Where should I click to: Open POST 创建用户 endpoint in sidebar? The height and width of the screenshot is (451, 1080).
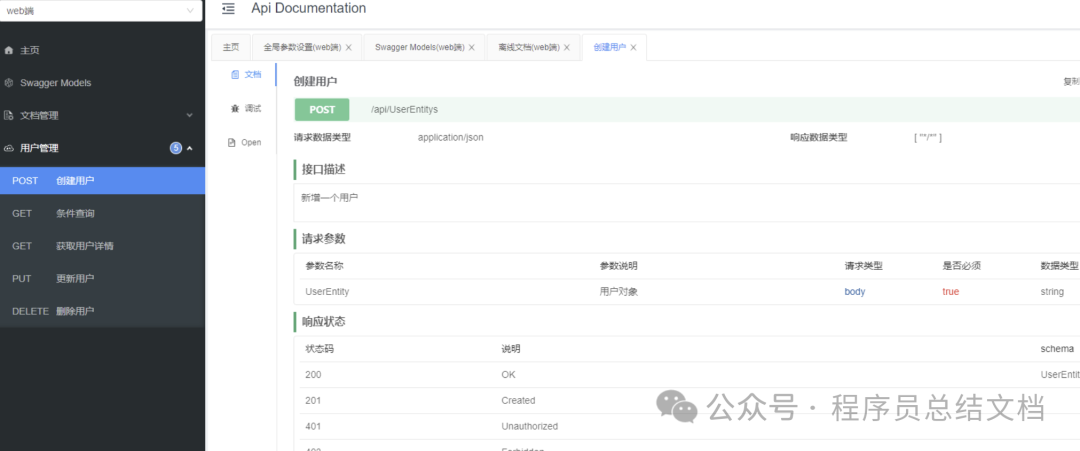102,180
